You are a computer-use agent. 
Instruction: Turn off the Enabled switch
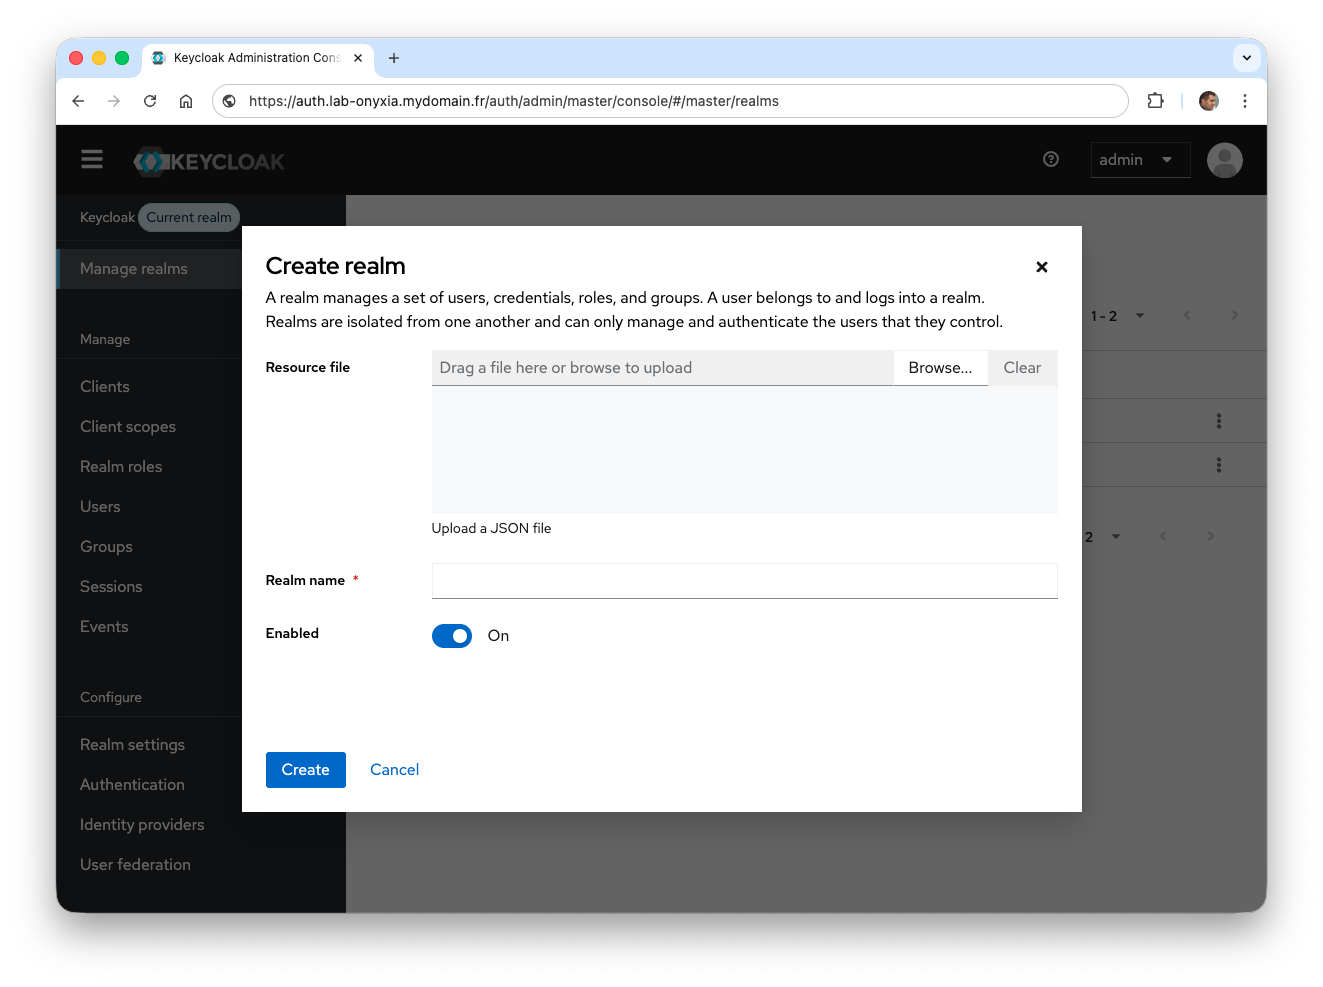click(x=452, y=636)
